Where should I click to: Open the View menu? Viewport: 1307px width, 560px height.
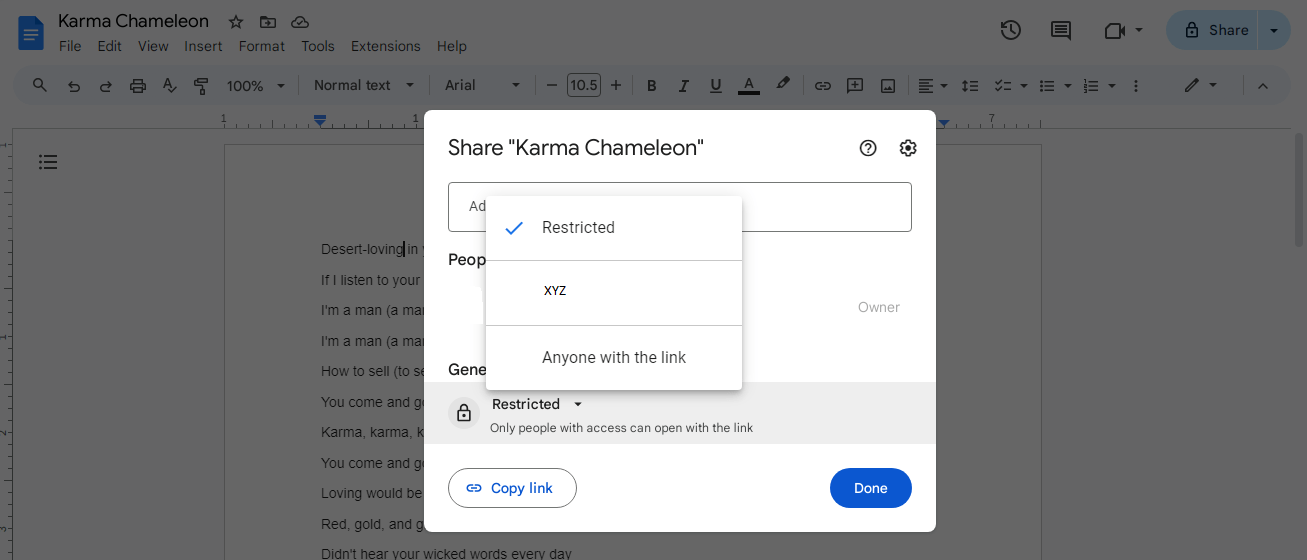pos(153,46)
